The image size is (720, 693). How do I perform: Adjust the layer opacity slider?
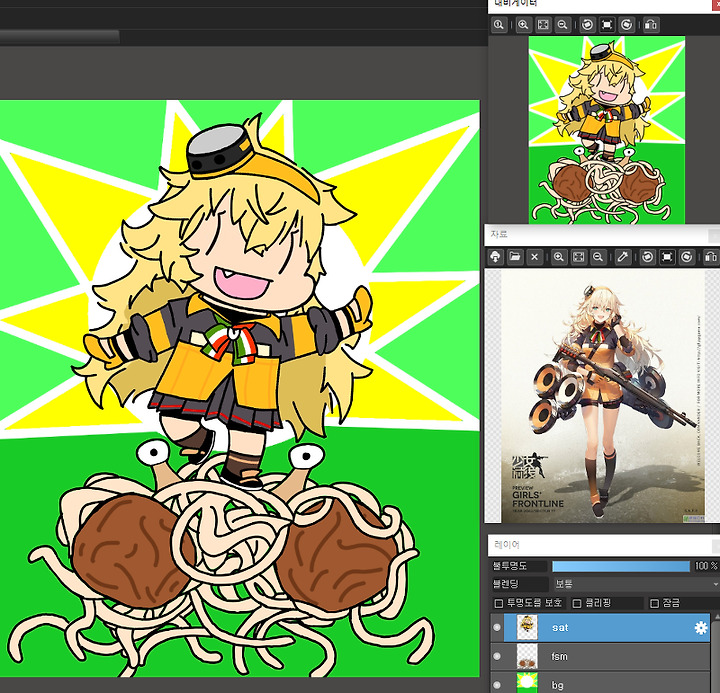coord(621,566)
